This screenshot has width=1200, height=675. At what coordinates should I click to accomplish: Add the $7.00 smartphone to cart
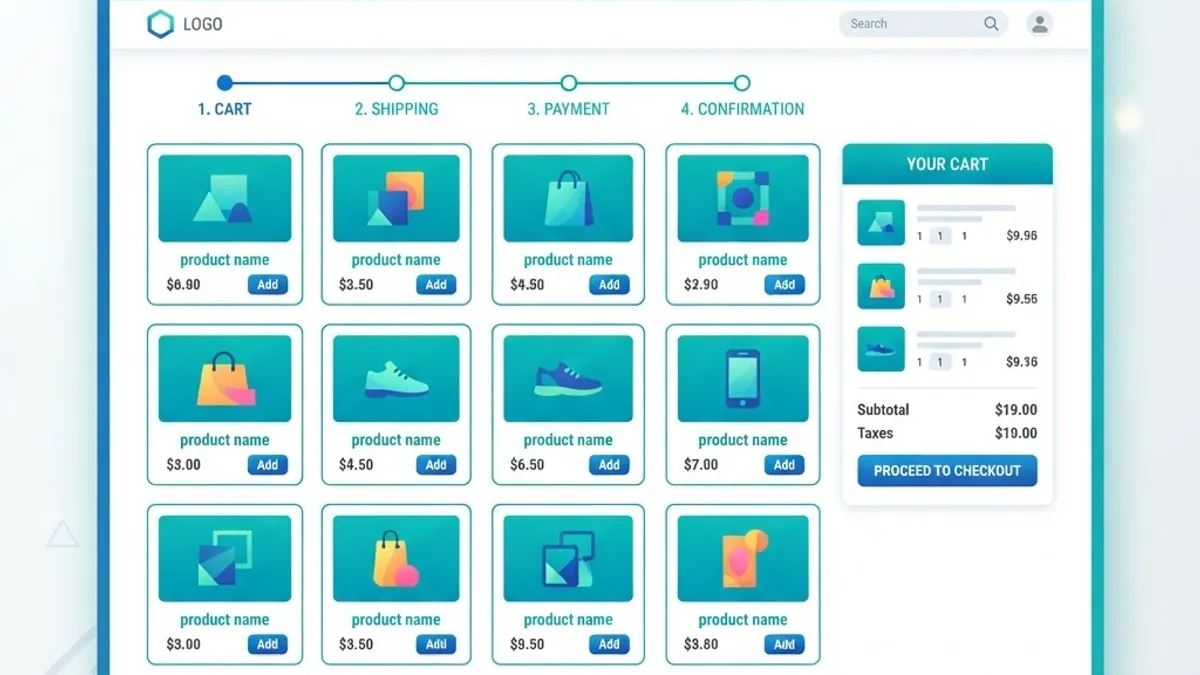coord(785,465)
